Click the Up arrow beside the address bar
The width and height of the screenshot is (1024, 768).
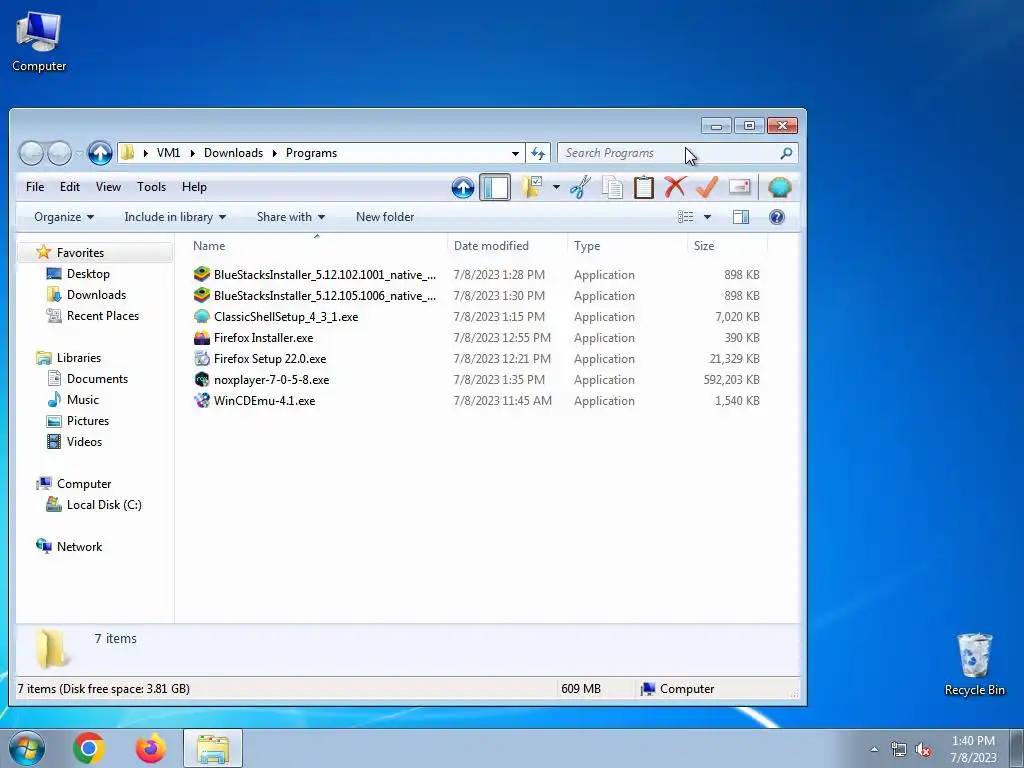click(x=100, y=153)
